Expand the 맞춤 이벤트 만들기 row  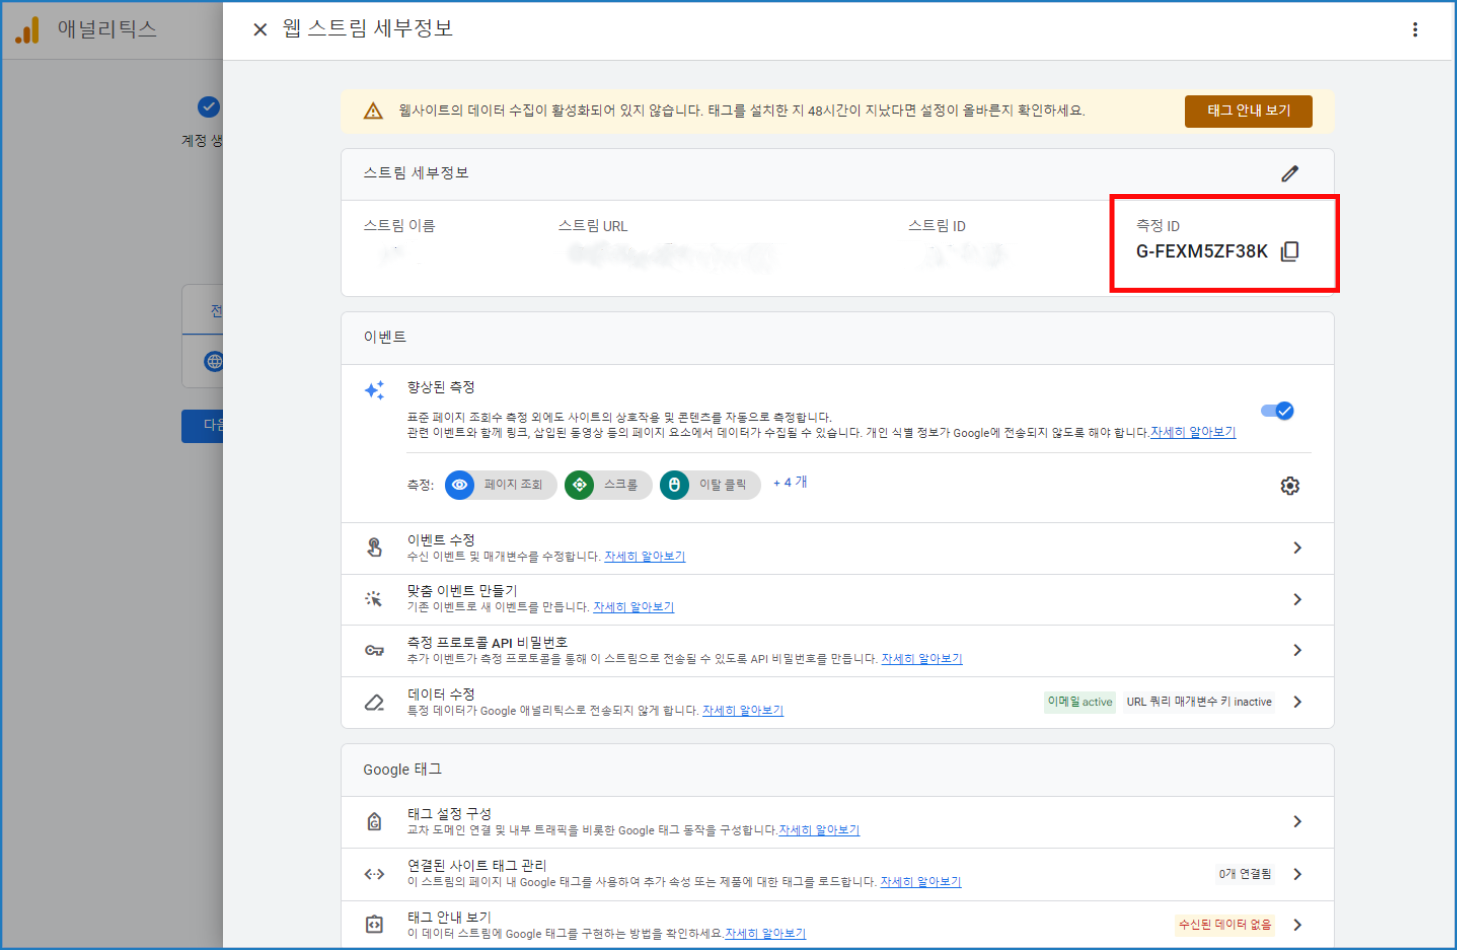click(1297, 599)
